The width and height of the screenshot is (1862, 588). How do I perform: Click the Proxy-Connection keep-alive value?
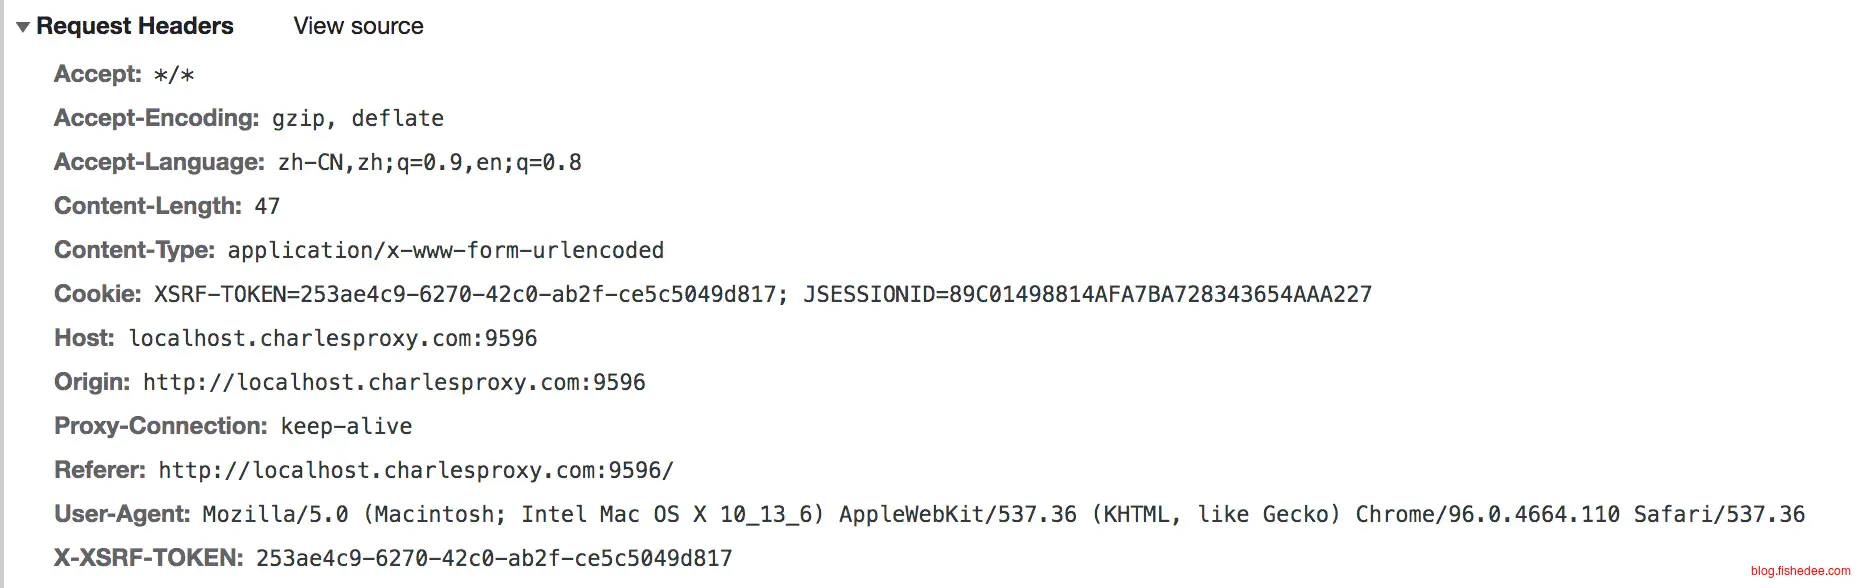pyautogui.click(x=346, y=426)
